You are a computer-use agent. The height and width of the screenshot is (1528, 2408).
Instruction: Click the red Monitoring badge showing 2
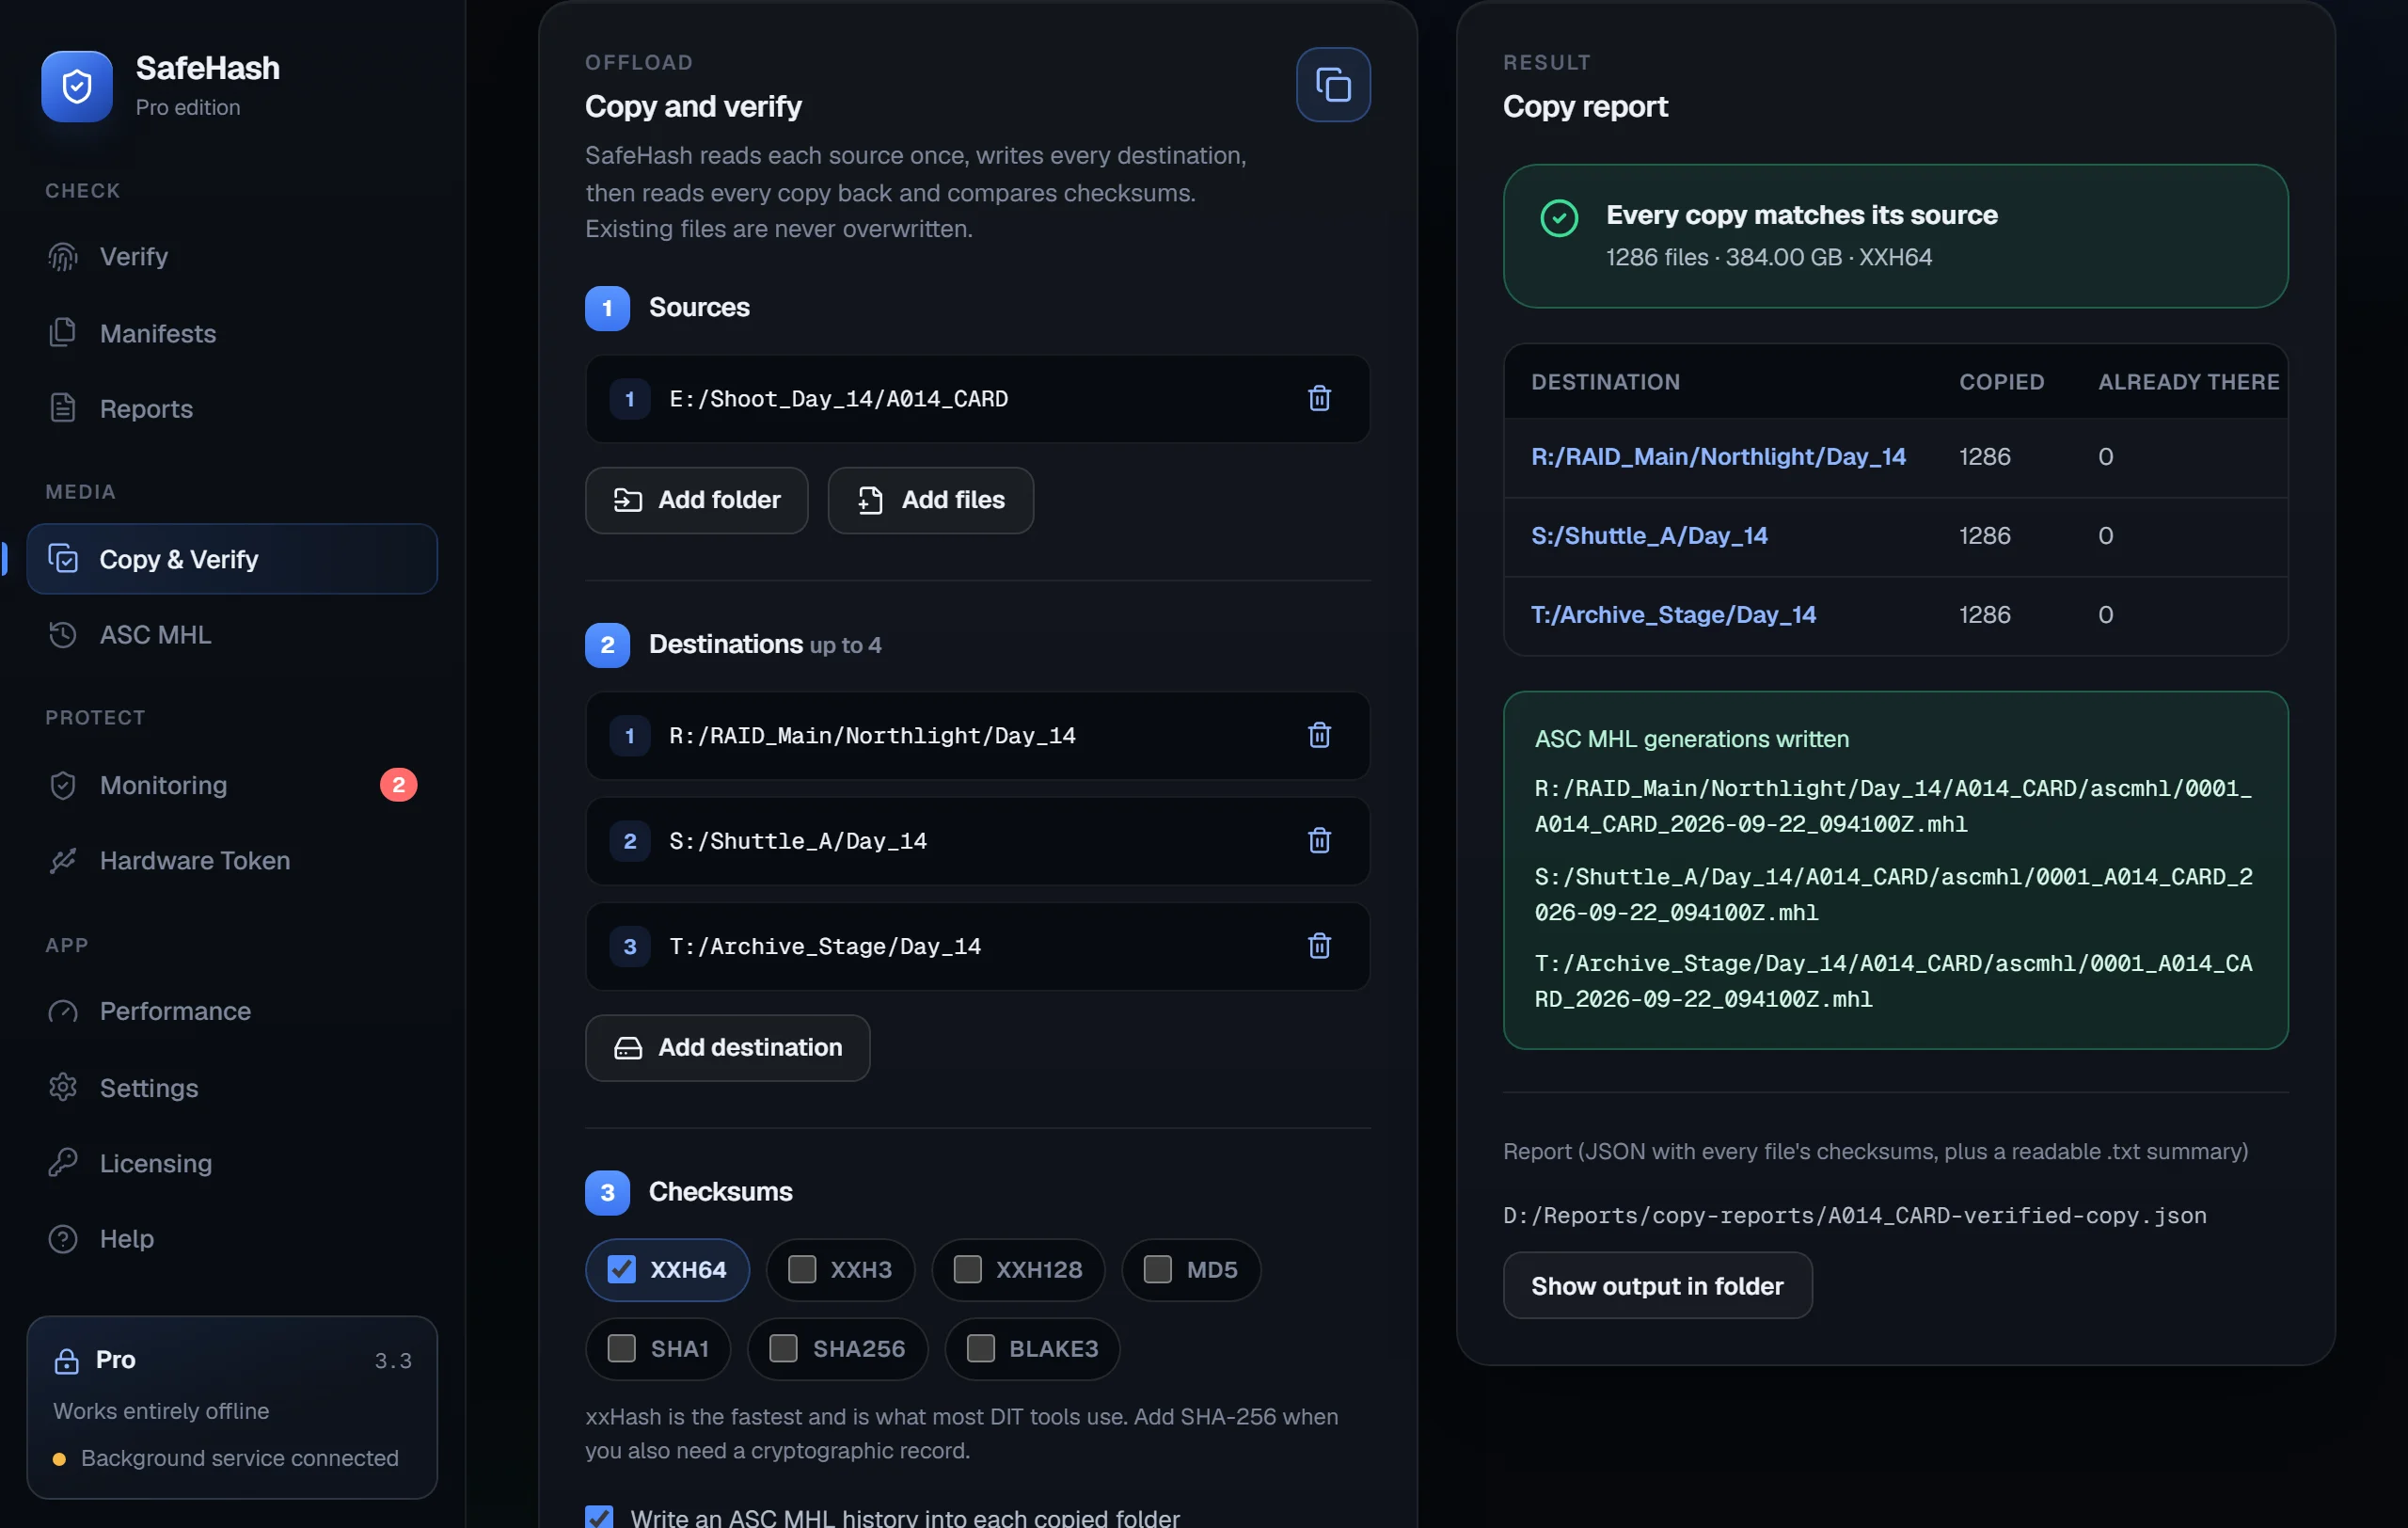tap(398, 785)
